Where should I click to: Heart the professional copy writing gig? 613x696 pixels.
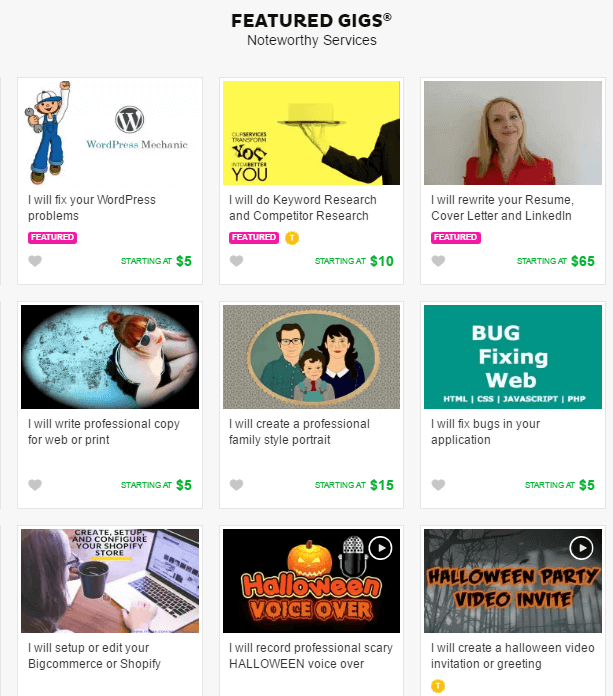click(35, 485)
